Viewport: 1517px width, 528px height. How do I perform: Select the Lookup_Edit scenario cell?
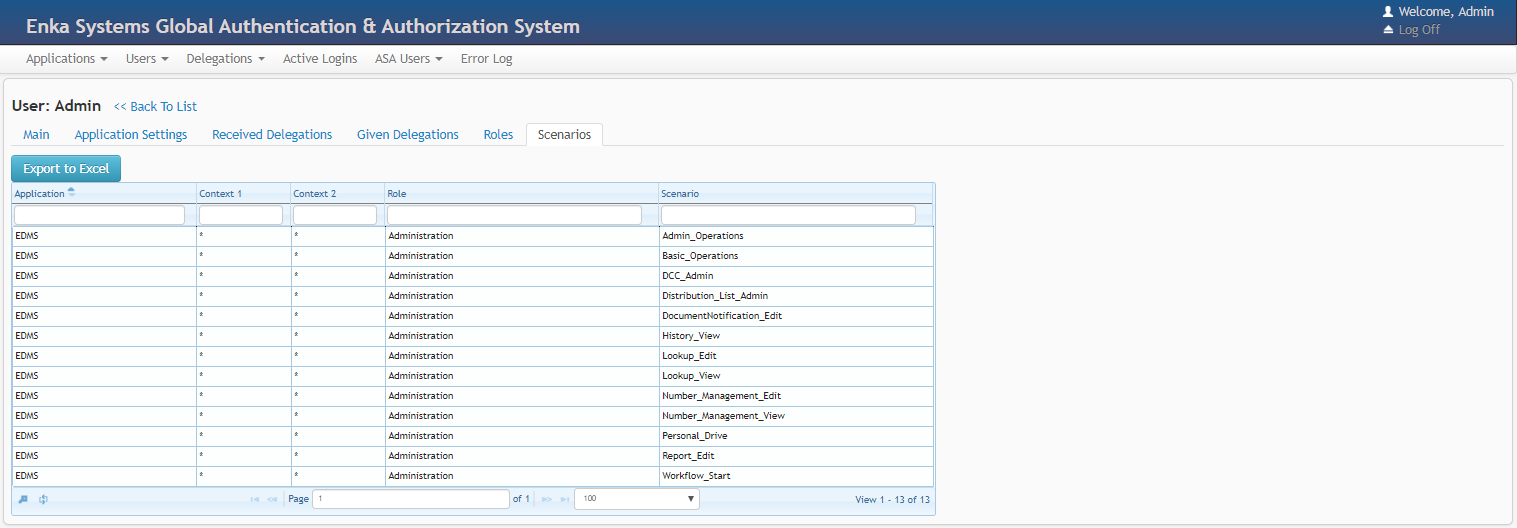(x=796, y=356)
